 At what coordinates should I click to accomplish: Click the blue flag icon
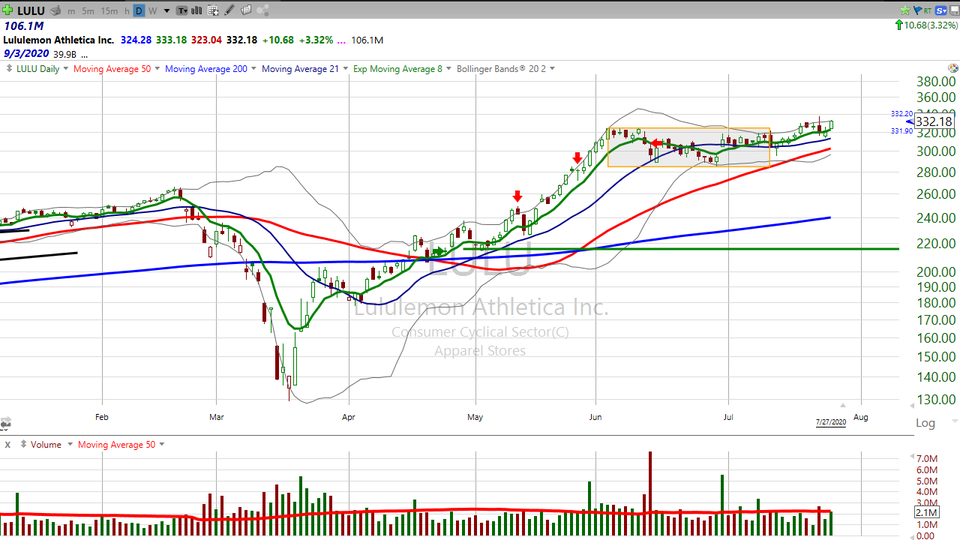[917, 10]
